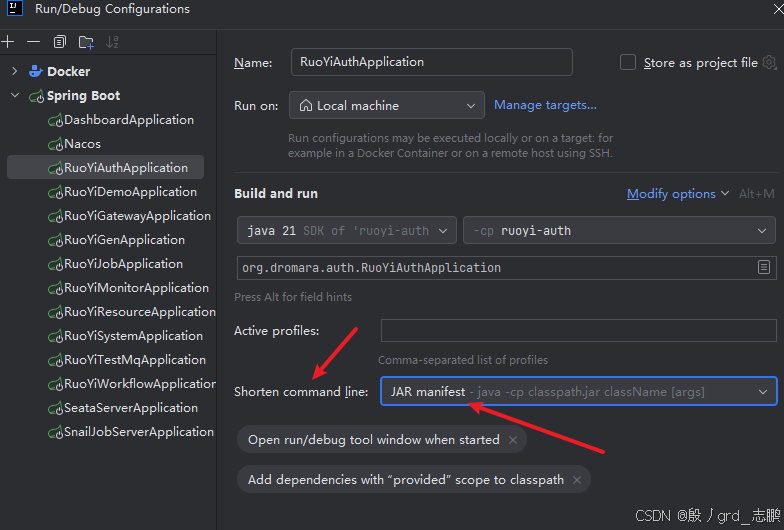Viewport: 784px width, 530px height.
Task: Open the Shorten command line JAR manifest dropdown
Action: (578, 392)
